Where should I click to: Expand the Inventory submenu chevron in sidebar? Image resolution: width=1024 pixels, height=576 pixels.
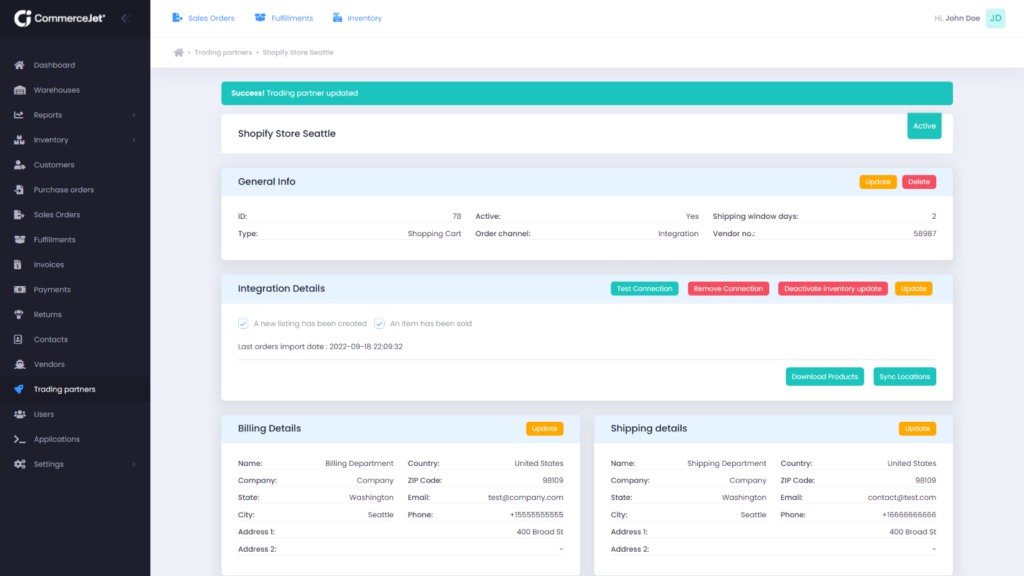point(134,140)
